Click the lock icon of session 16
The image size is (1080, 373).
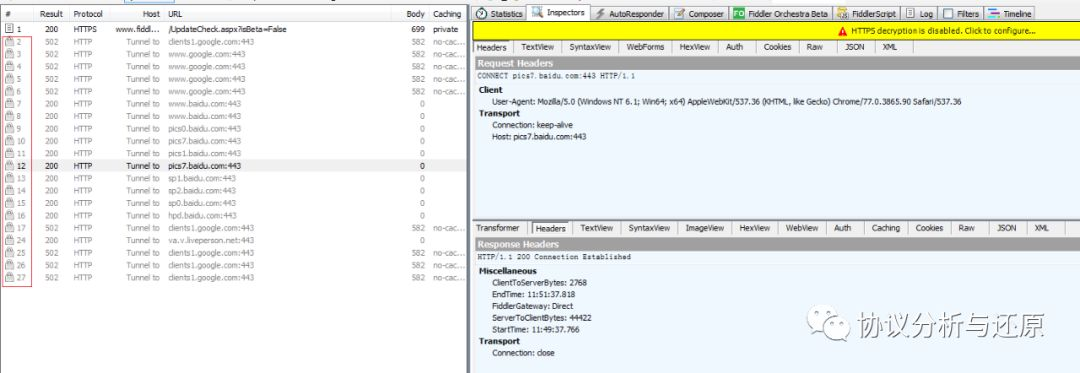9,215
